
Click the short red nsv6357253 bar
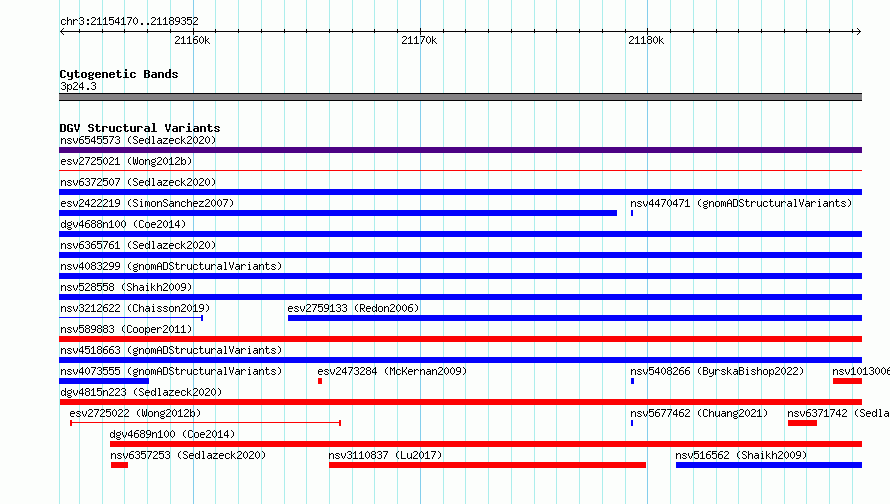coord(119,465)
